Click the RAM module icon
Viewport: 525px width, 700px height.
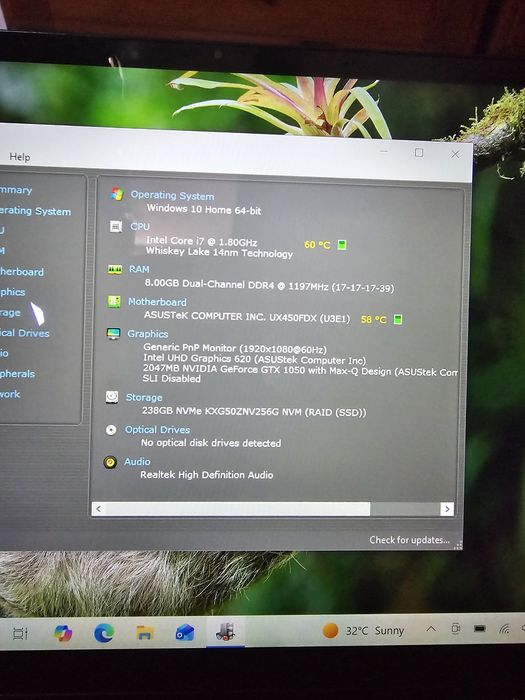tap(115, 269)
